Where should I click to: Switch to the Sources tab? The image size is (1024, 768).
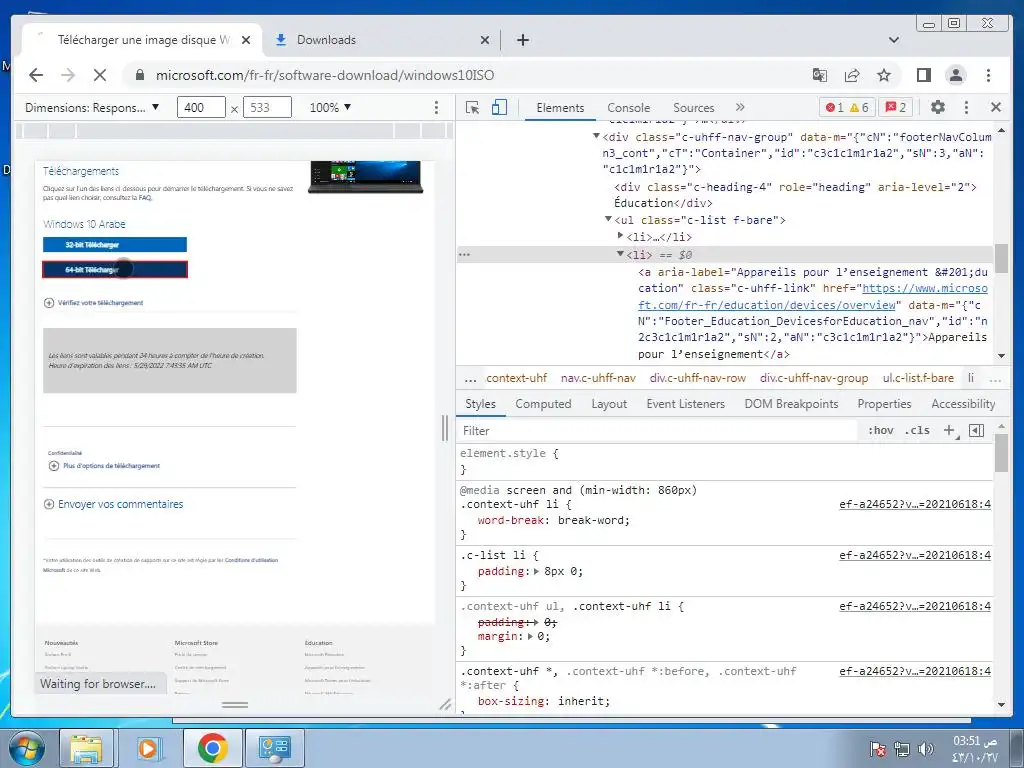point(694,108)
